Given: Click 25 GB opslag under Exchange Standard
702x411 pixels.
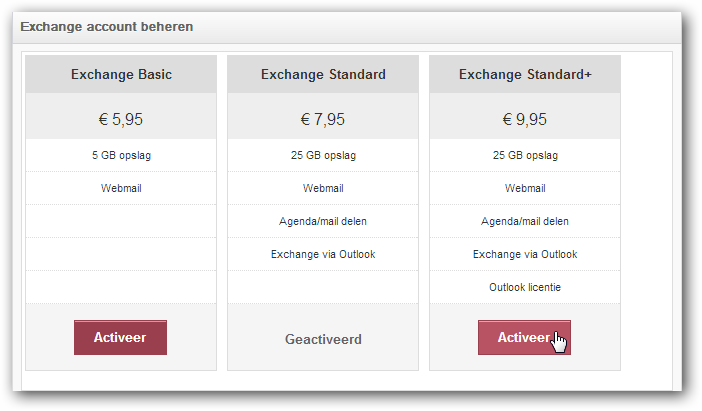Looking at the screenshot, I should [x=323, y=155].
